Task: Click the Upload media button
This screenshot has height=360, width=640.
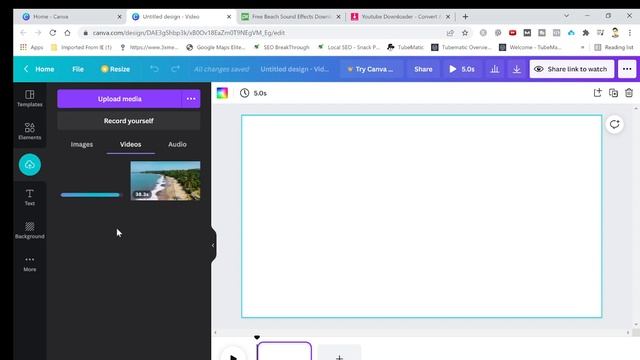Action: click(120, 99)
